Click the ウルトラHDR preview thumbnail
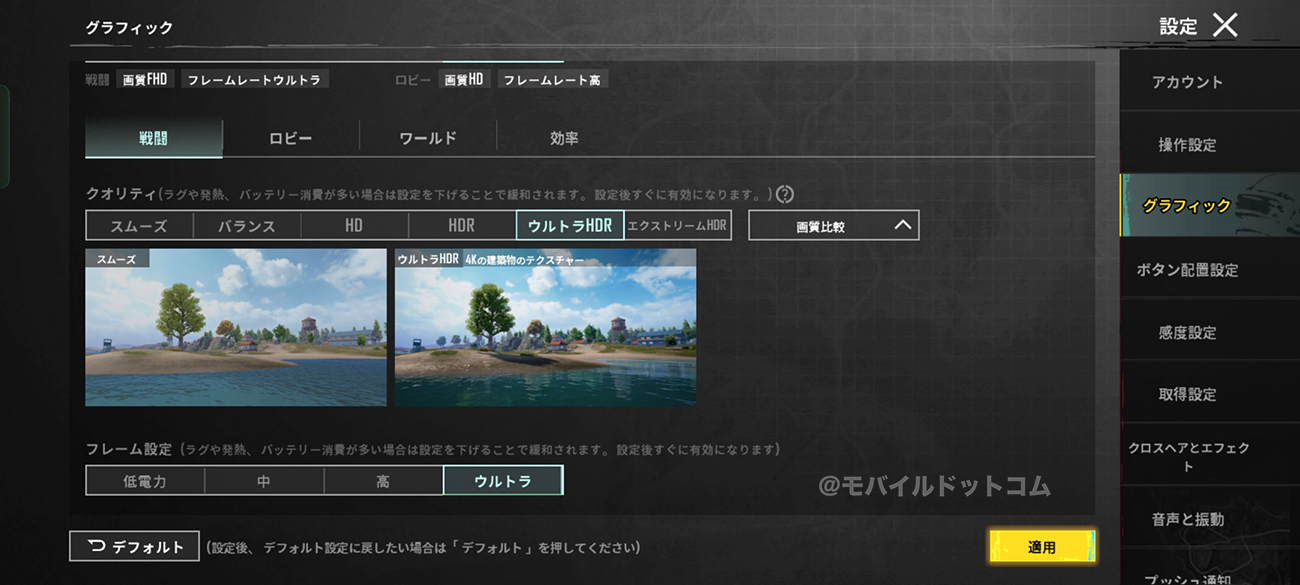 [x=546, y=327]
